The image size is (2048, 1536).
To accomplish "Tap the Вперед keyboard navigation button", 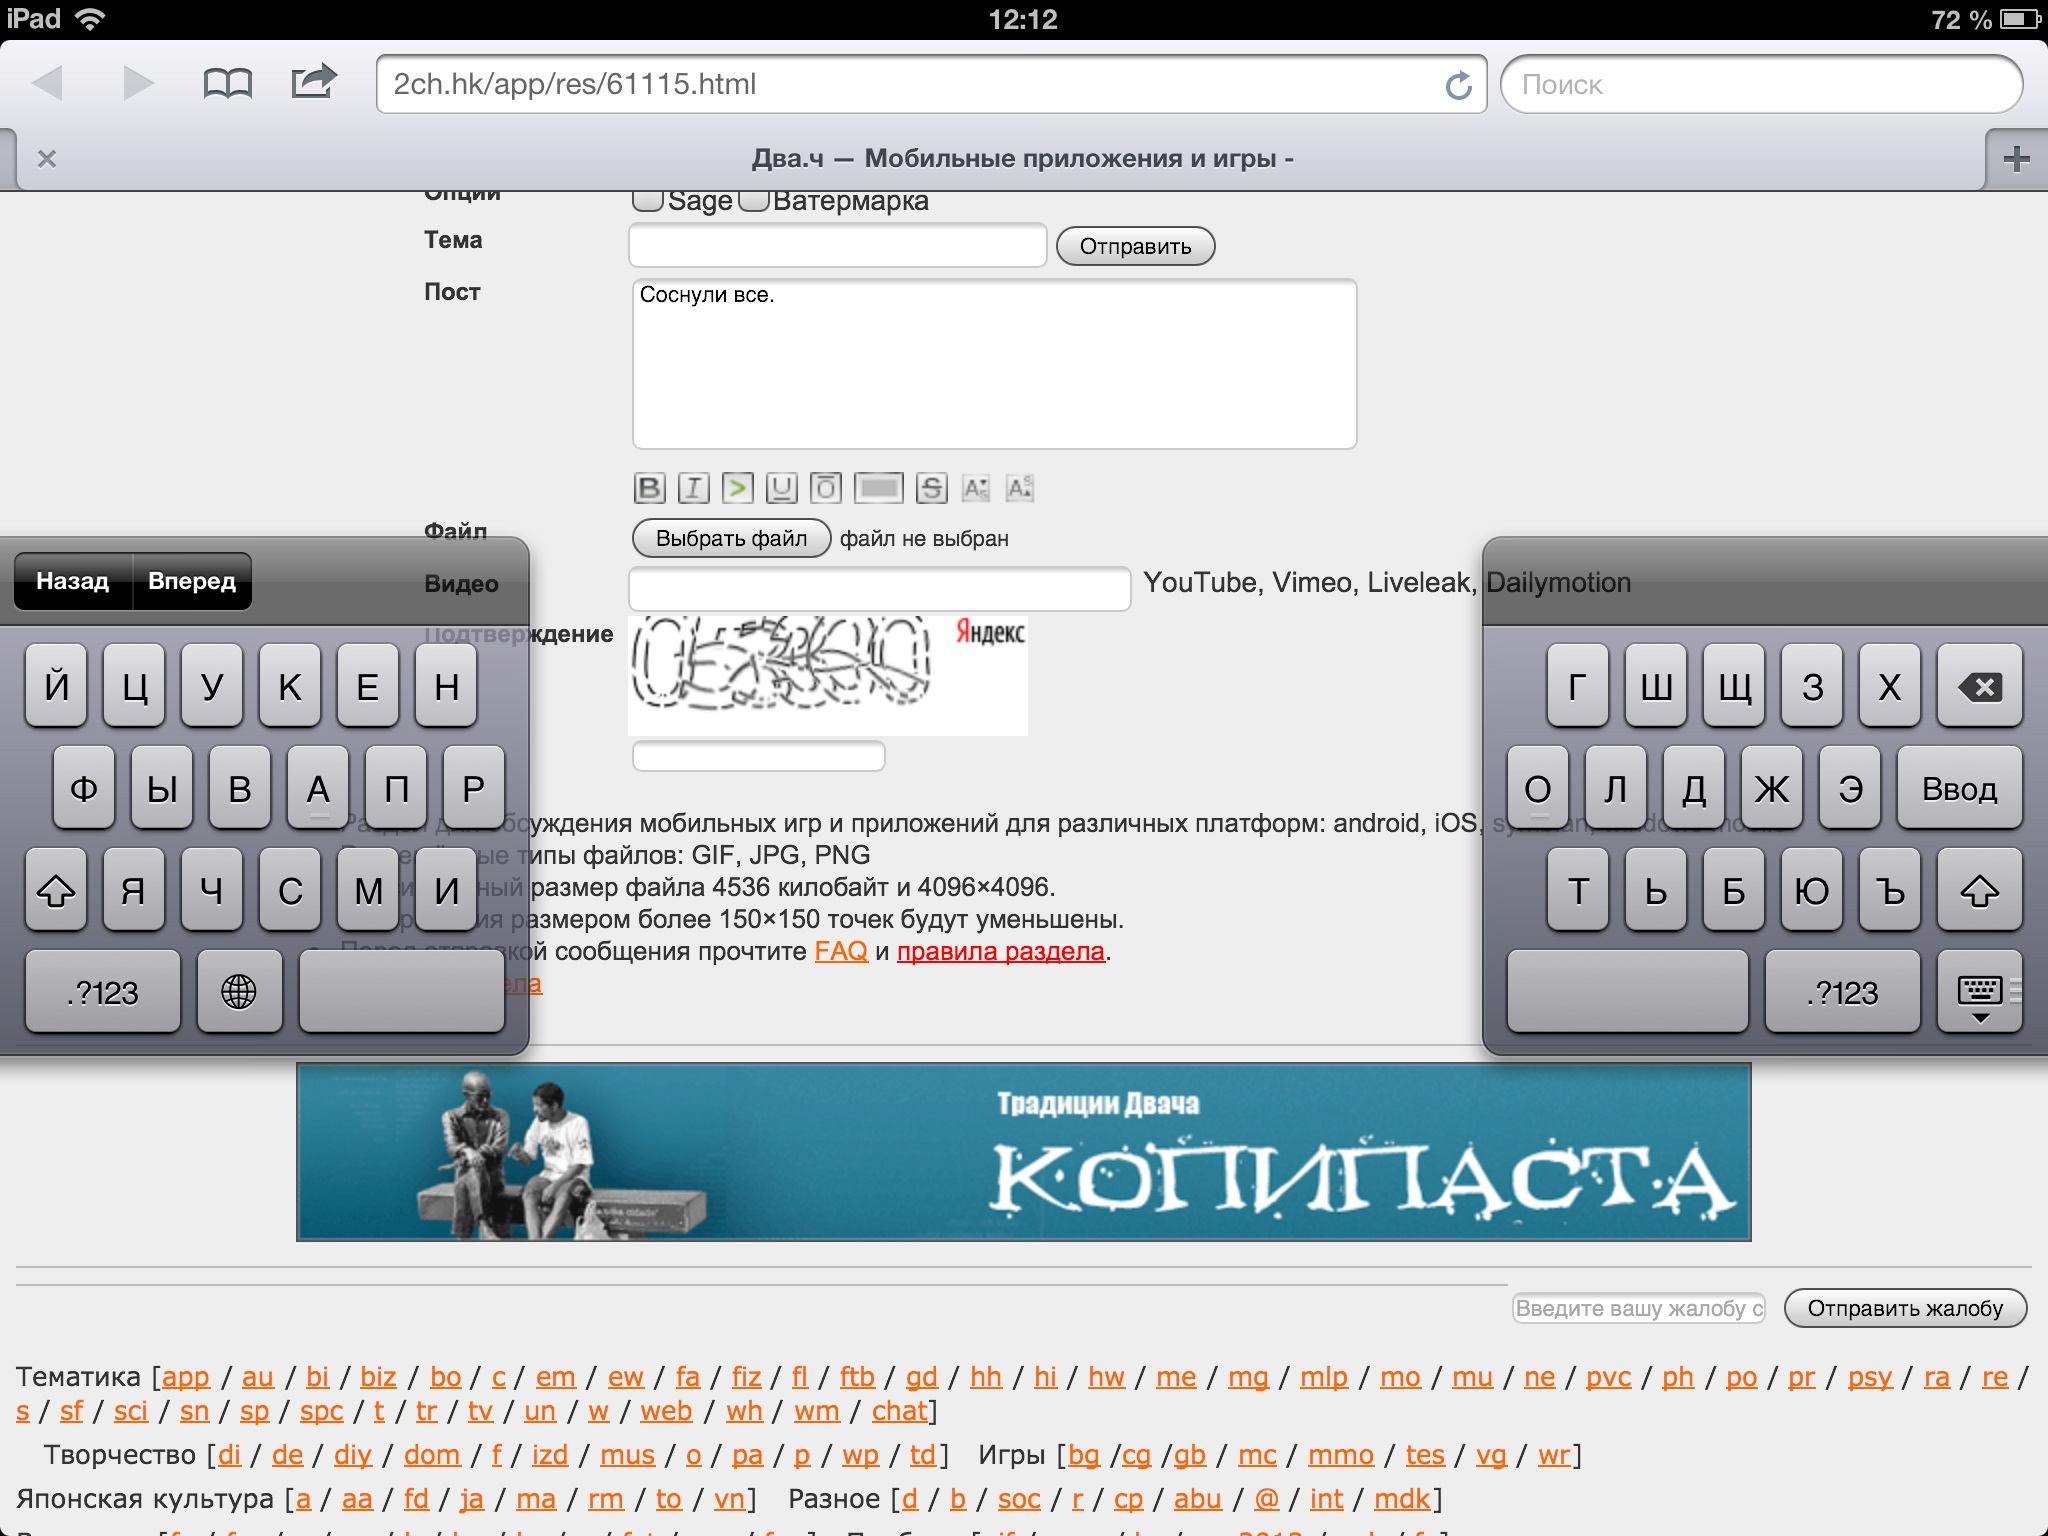I will [192, 581].
